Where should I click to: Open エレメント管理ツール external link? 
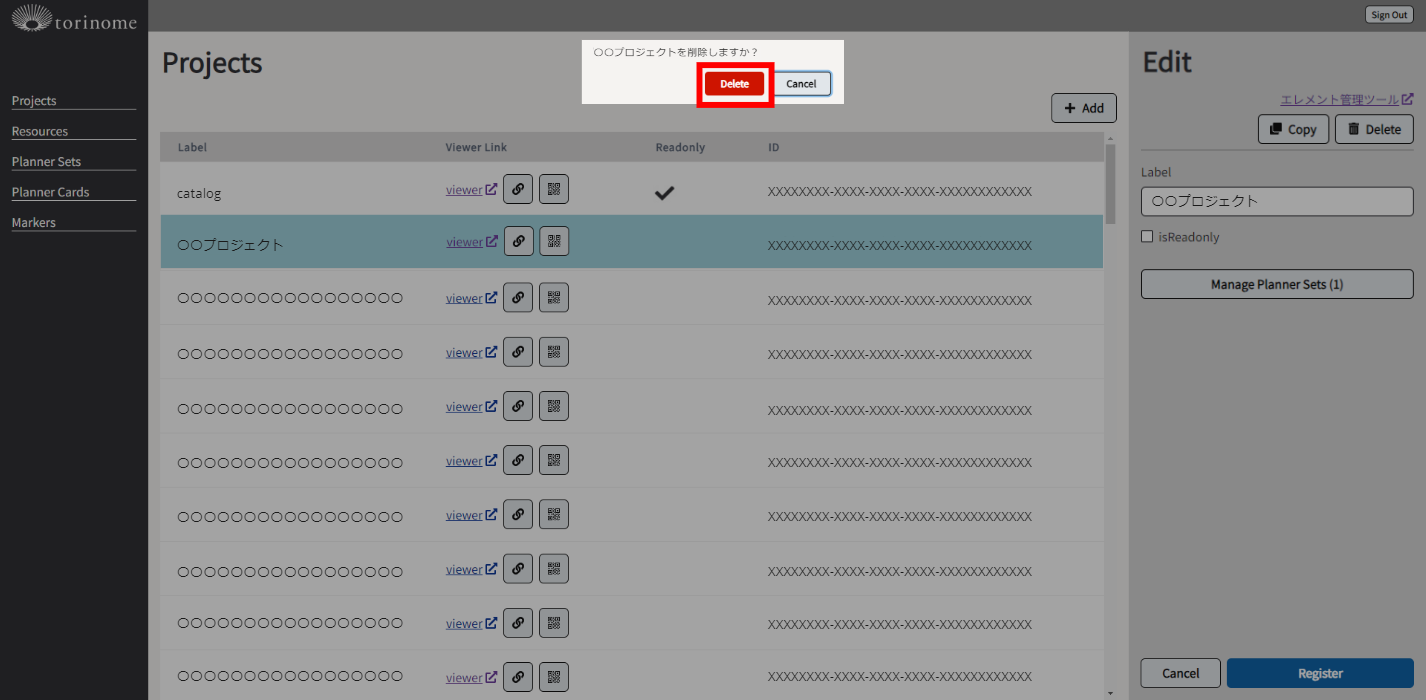coord(1346,100)
